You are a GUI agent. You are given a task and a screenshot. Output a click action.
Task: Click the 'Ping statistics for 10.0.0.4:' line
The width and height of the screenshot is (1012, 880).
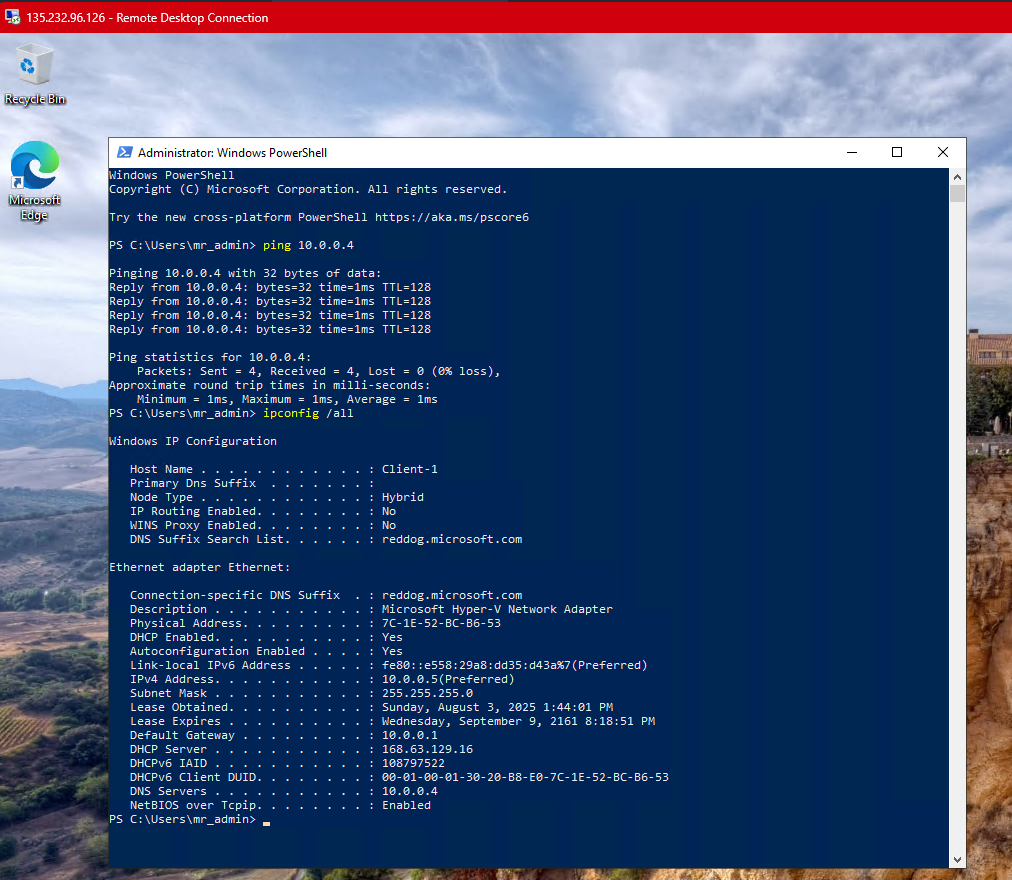coord(210,358)
